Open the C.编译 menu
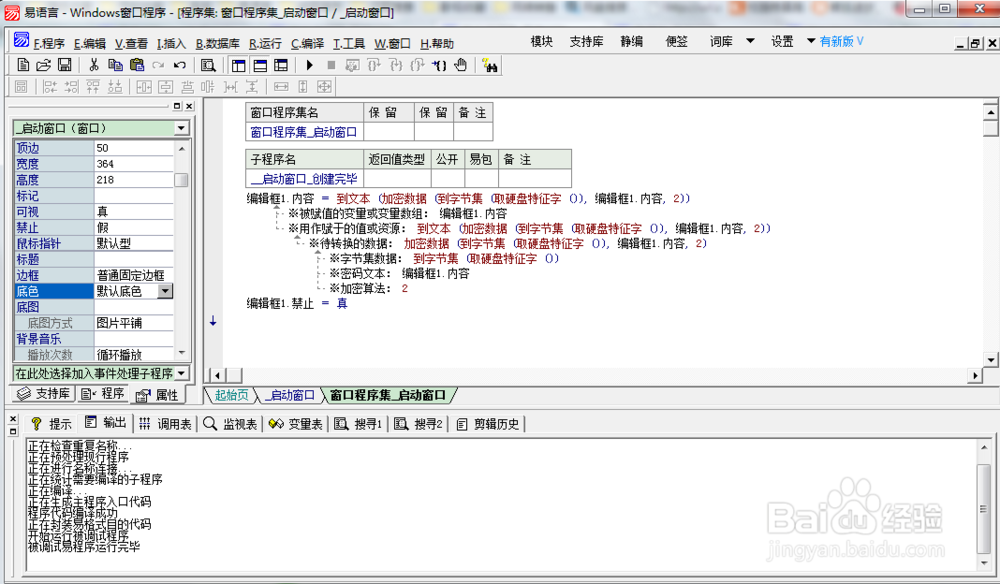 pos(307,43)
